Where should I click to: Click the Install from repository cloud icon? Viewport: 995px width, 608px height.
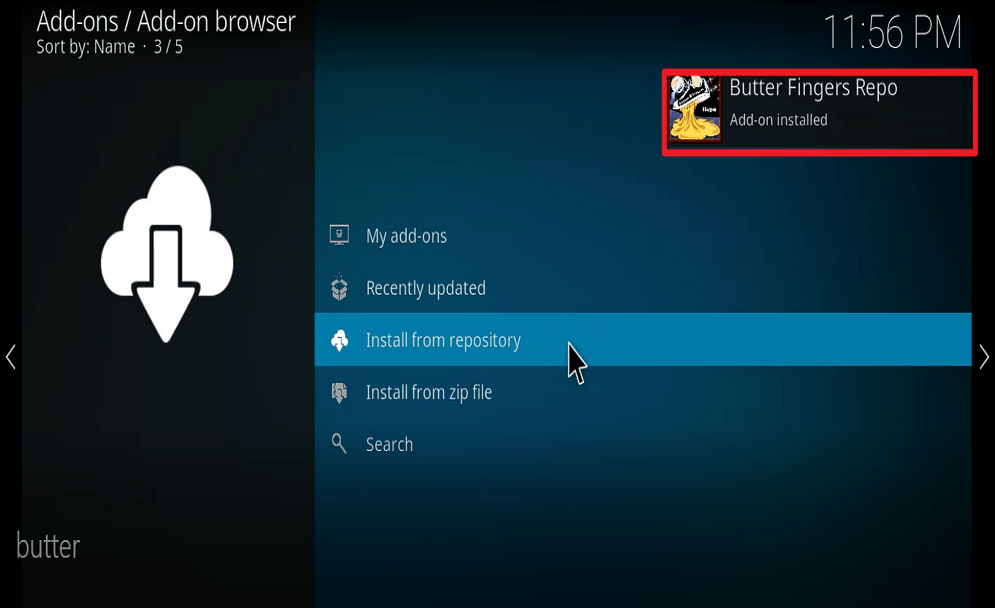click(x=339, y=340)
